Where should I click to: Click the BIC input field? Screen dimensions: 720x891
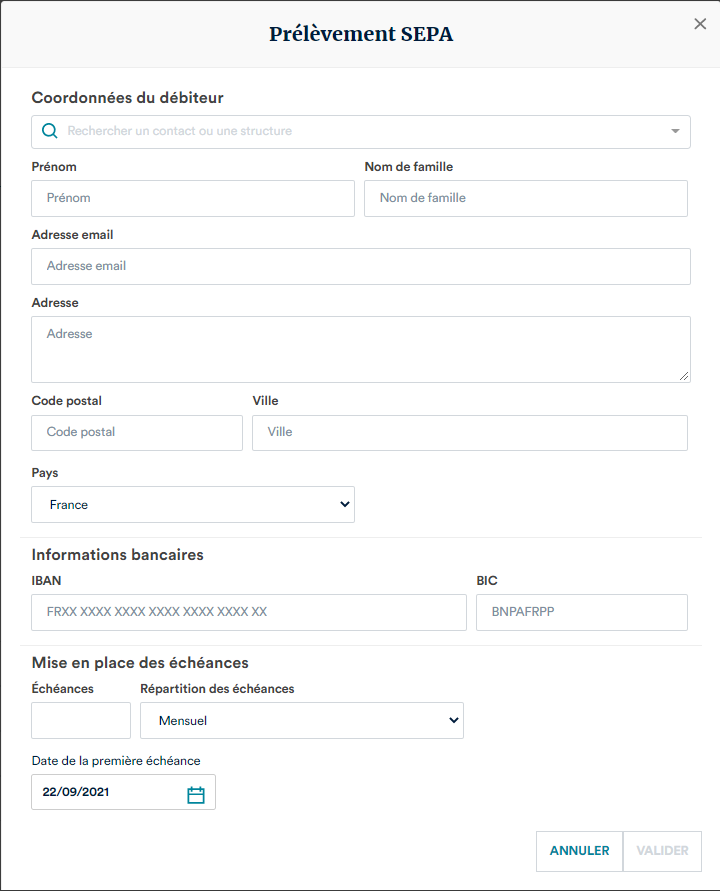pos(582,612)
